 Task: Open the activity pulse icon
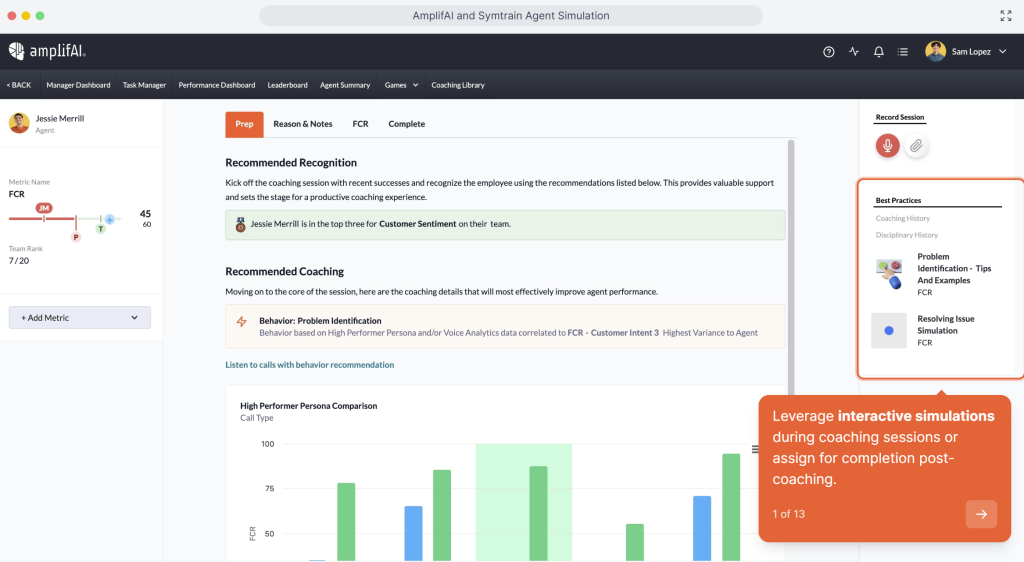[x=854, y=52]
